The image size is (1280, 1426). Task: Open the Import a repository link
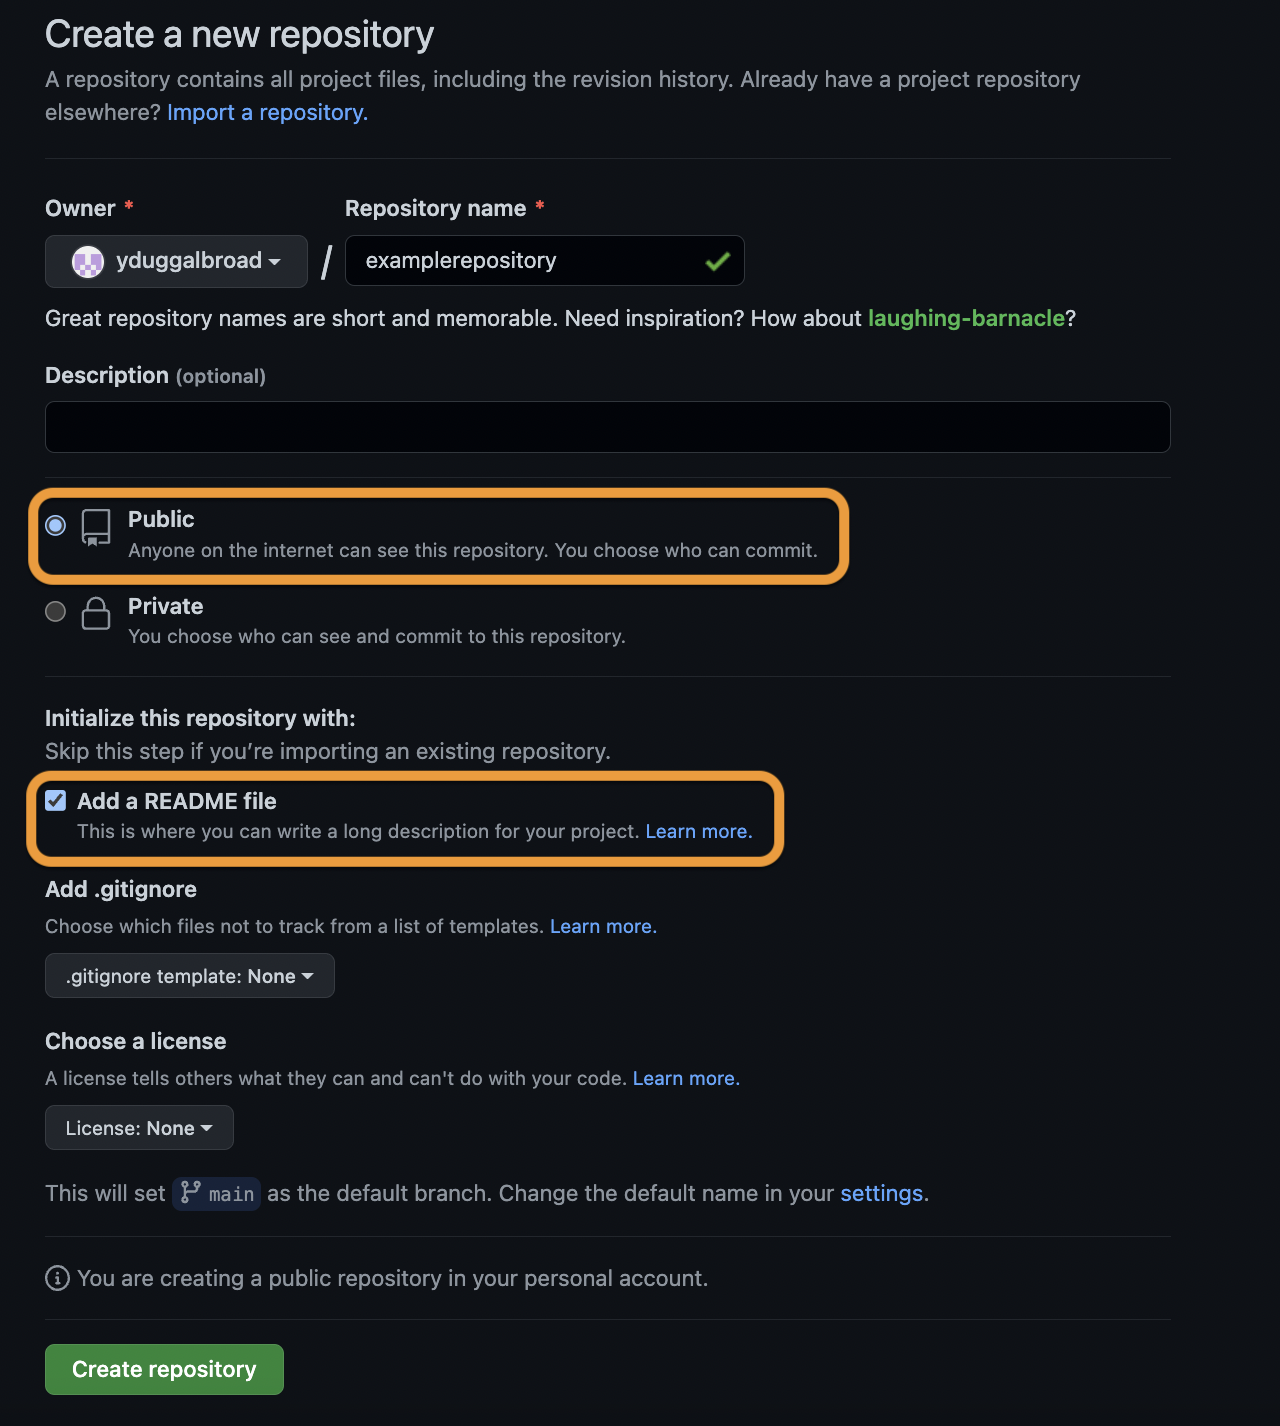click(x=267, y=113)
